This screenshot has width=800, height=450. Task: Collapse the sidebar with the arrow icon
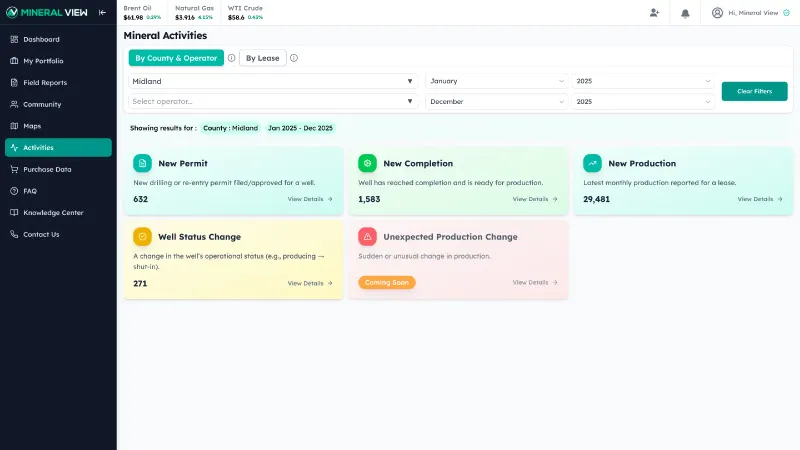(102, 12)
